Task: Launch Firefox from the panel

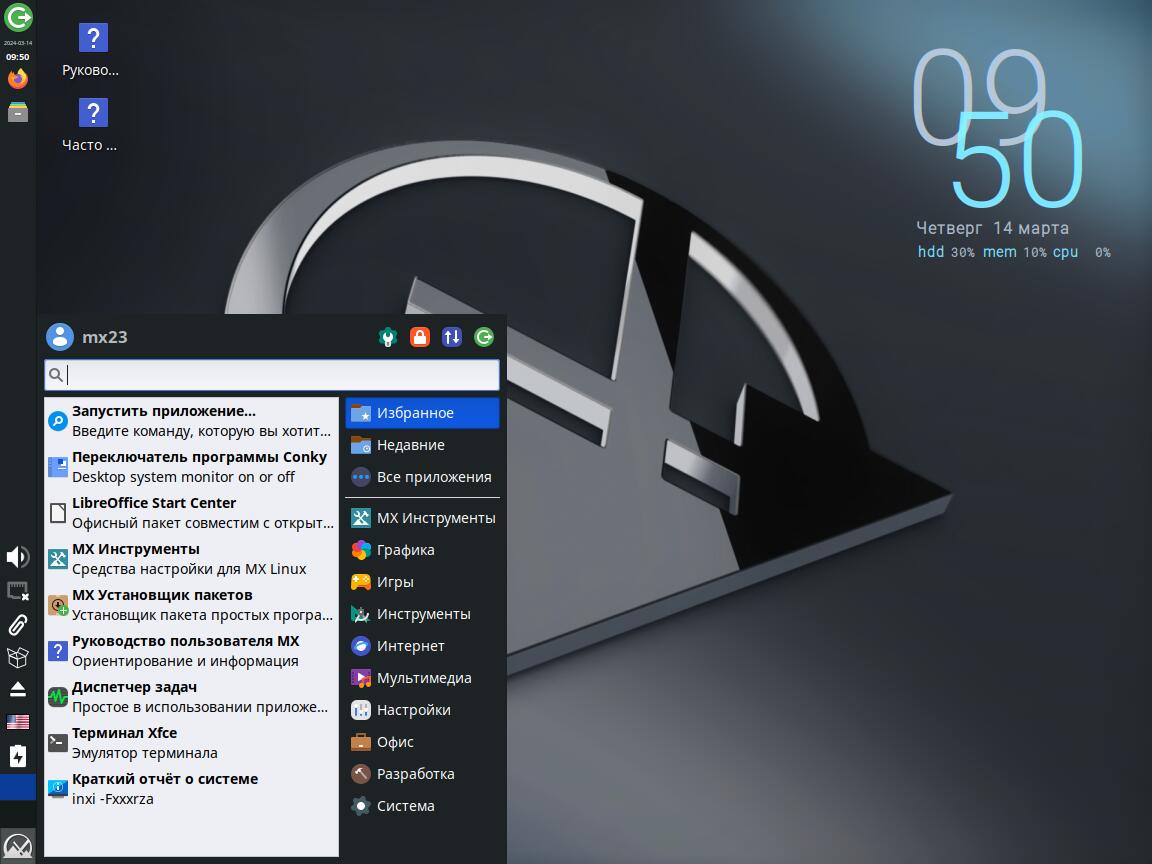Action: point(18,79)
